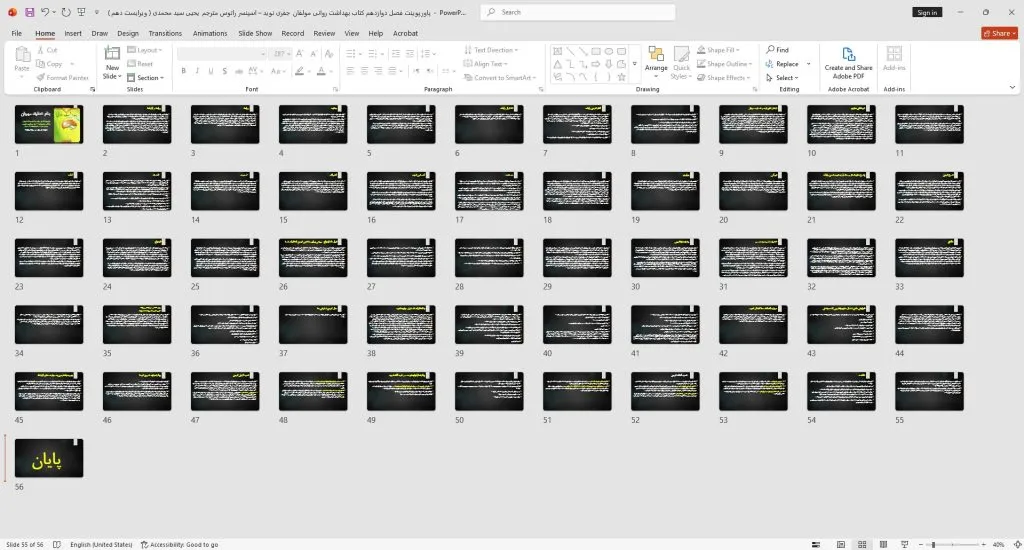This screenshot has width=1024, height=550.
Task: Select slide 1 title thumbnail
Action: pyautogui.click(x=49, y=124)
